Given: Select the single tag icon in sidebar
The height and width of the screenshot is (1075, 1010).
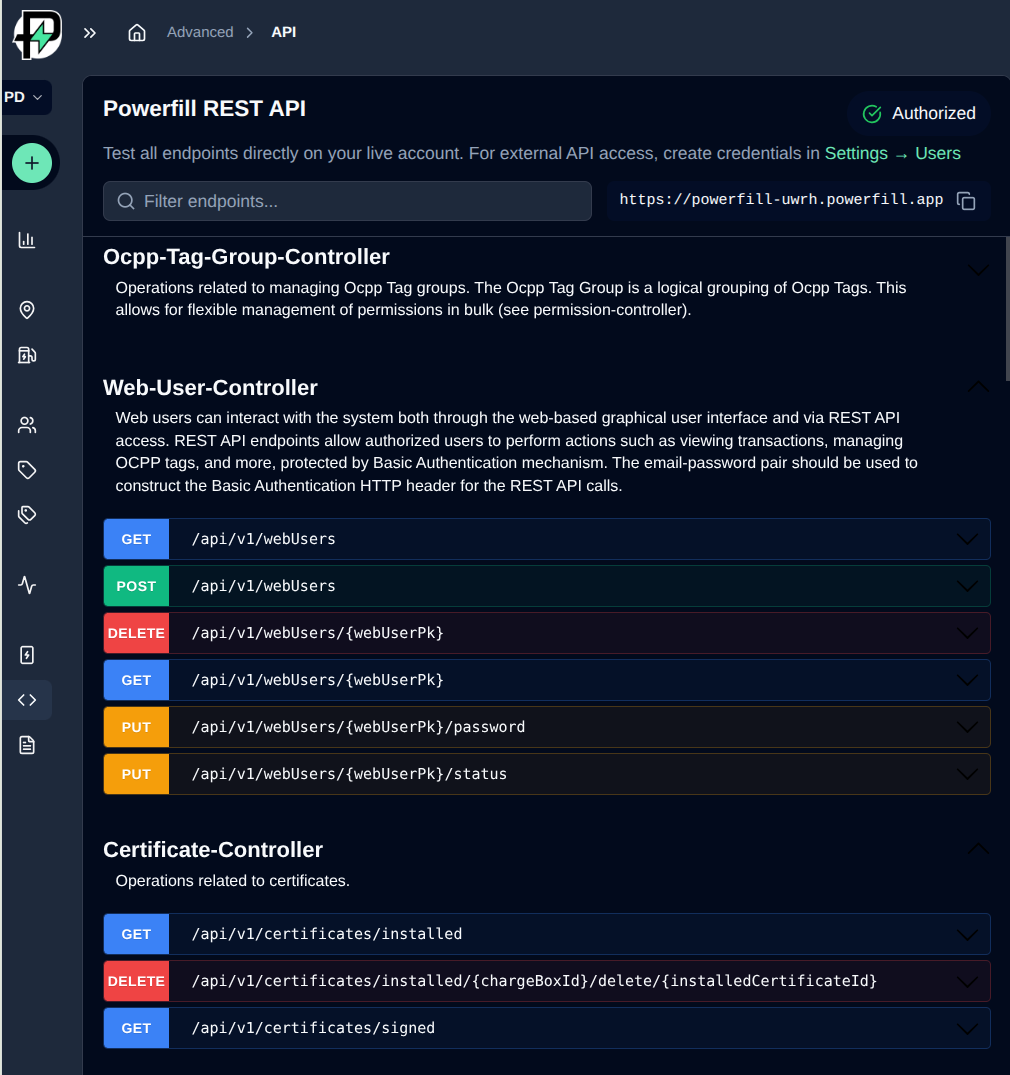Looking at the screenshot, I should tap(26, 469).
